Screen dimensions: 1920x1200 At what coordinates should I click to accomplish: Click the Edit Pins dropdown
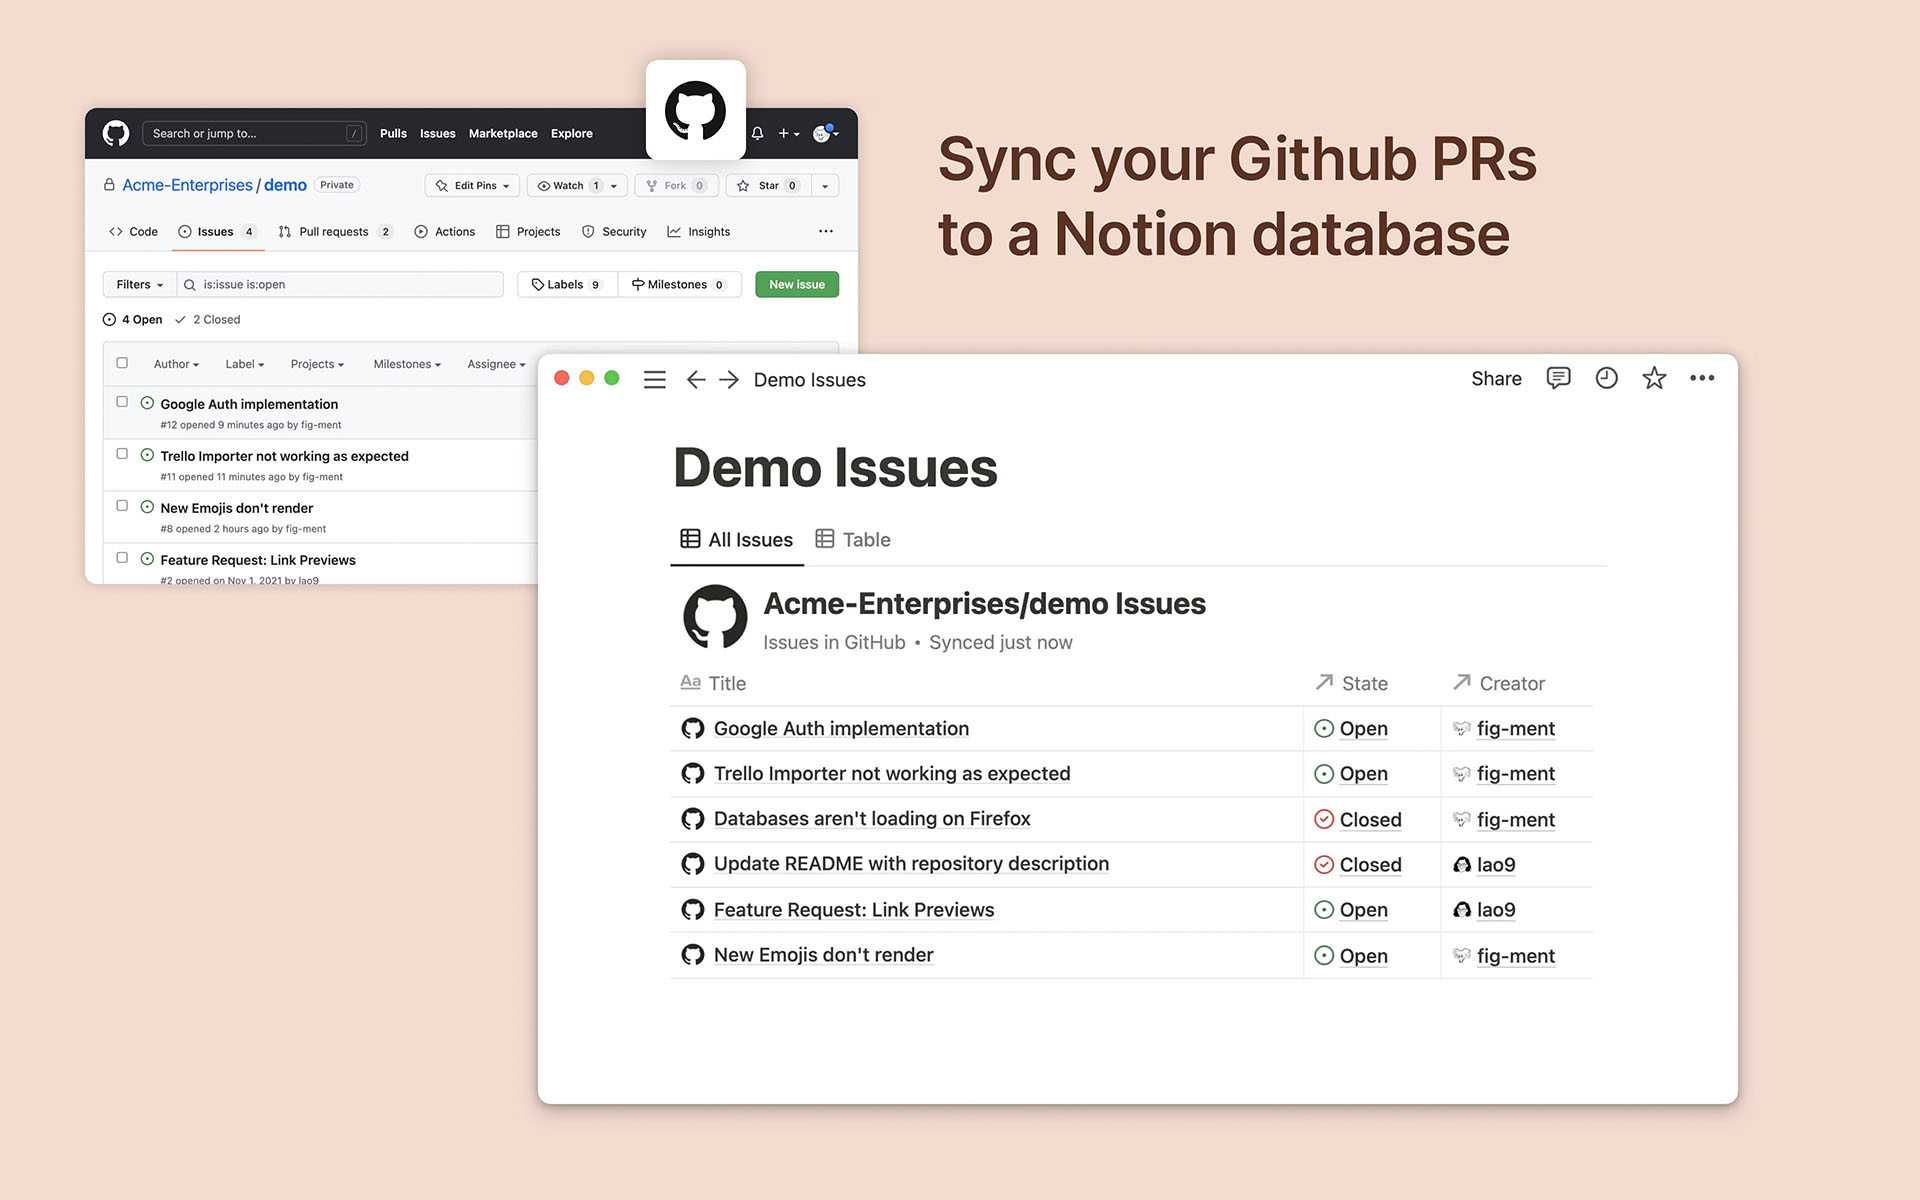472,185
